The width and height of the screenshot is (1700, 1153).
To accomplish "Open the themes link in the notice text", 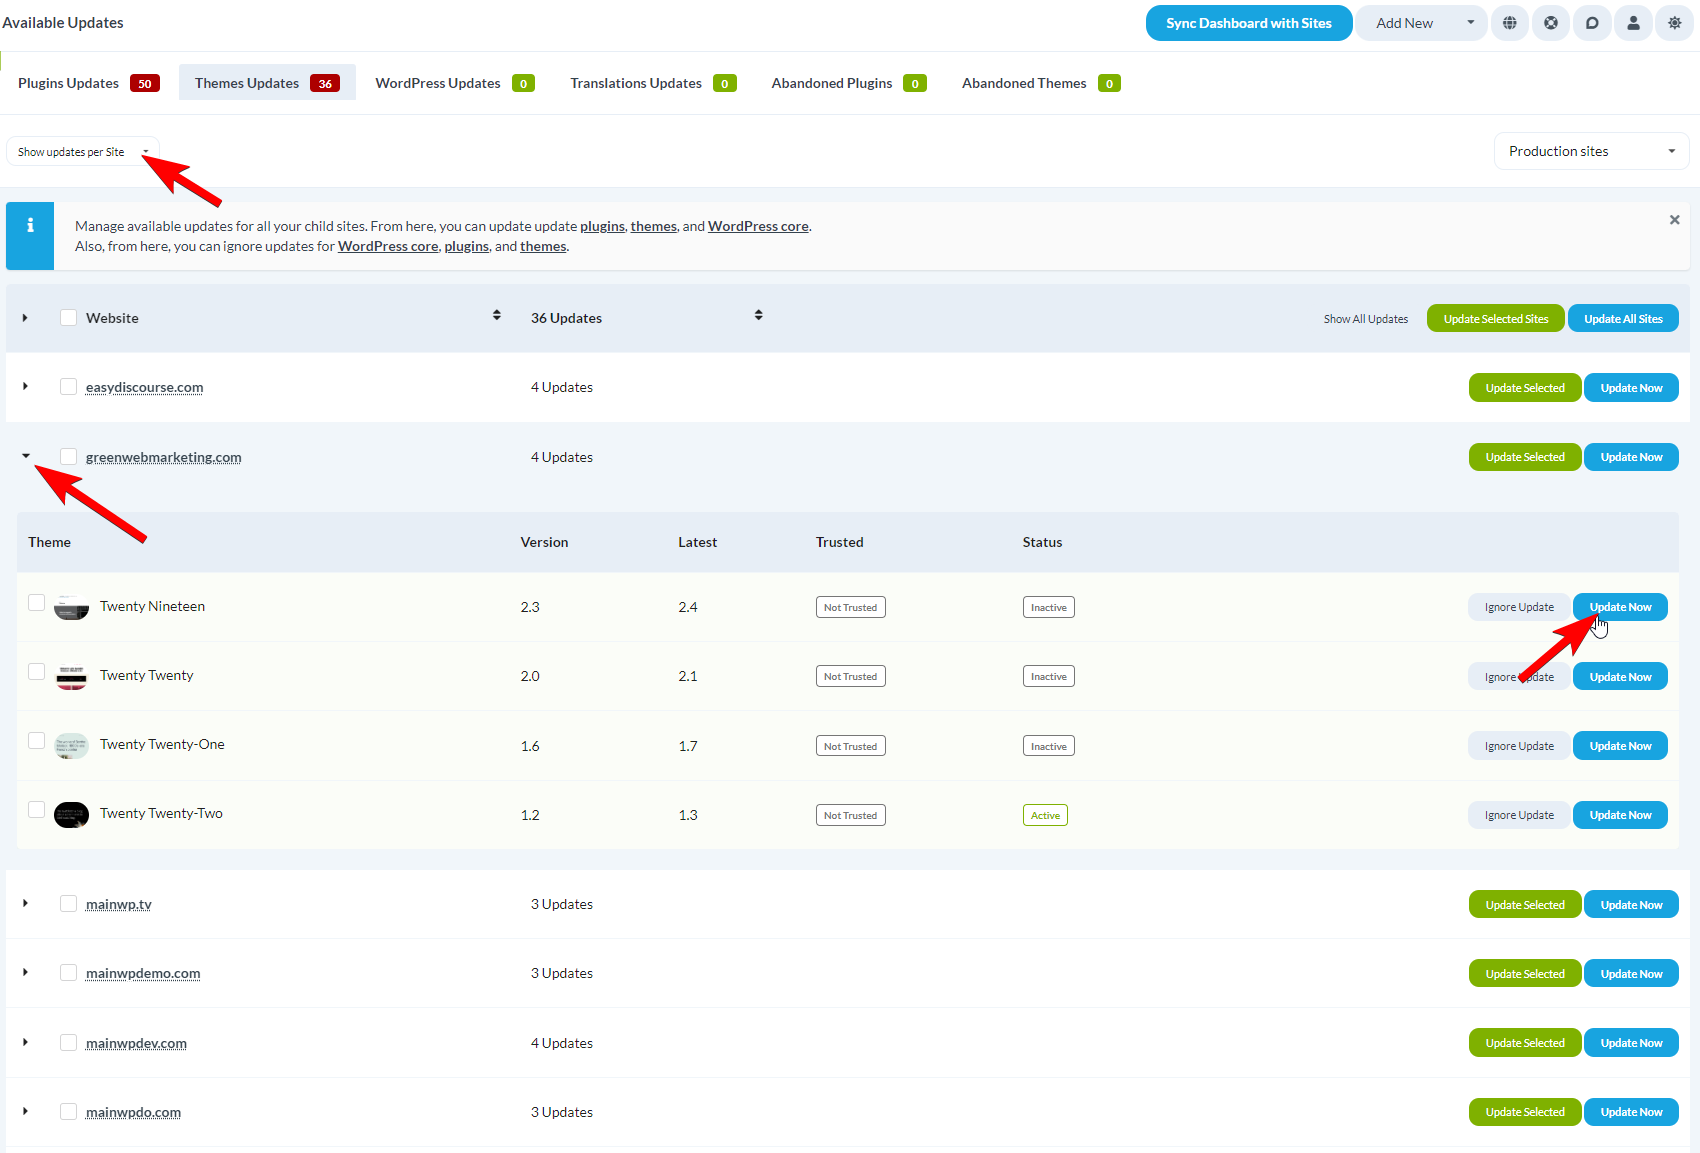I will coord(653,226).
